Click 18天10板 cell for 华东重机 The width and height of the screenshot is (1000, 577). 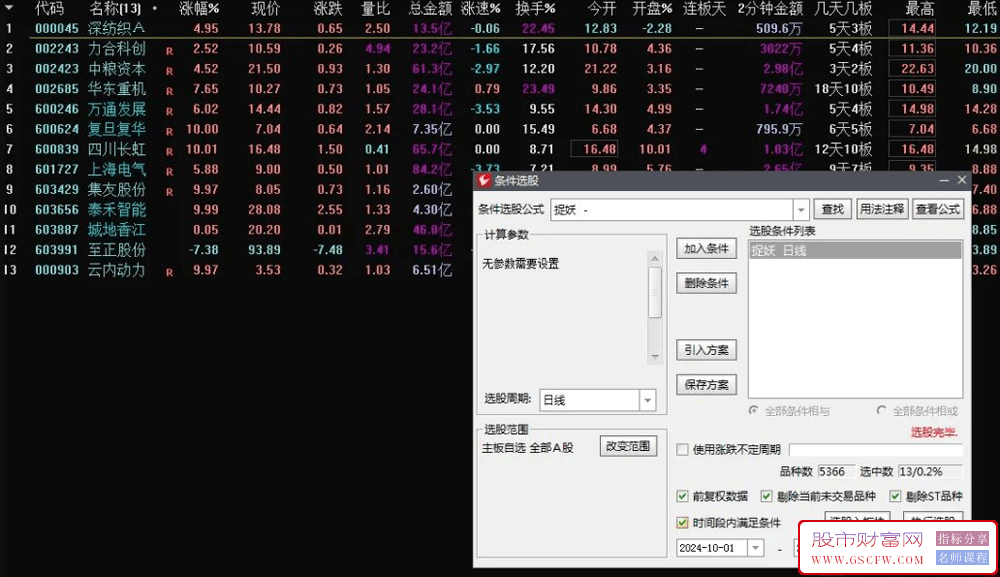842,89
